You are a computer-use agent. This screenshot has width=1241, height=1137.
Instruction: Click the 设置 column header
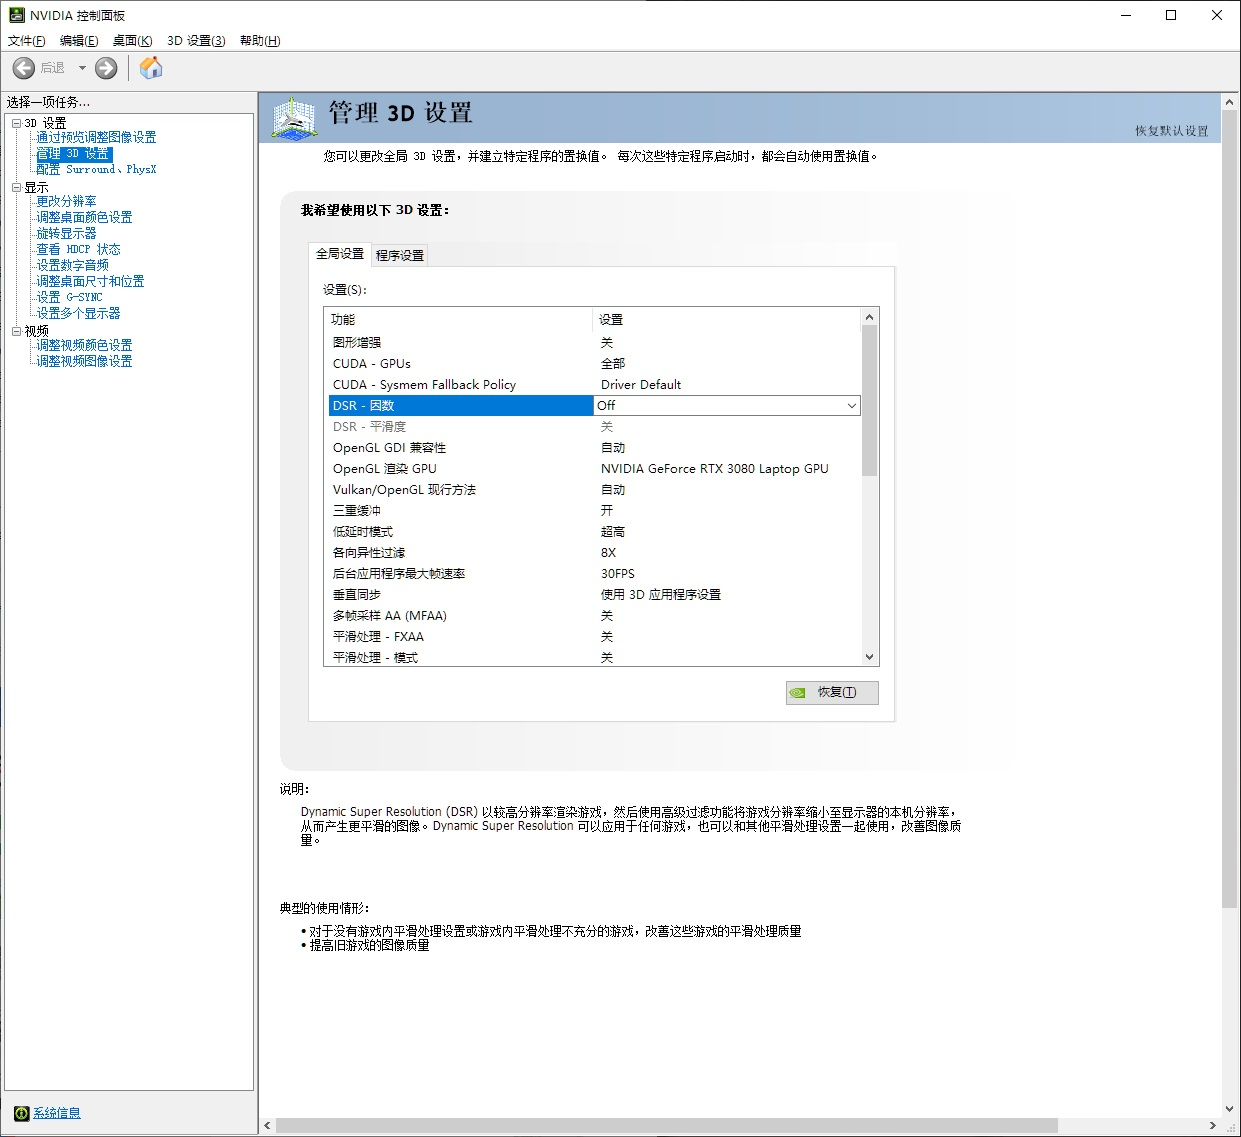(726, 319)
